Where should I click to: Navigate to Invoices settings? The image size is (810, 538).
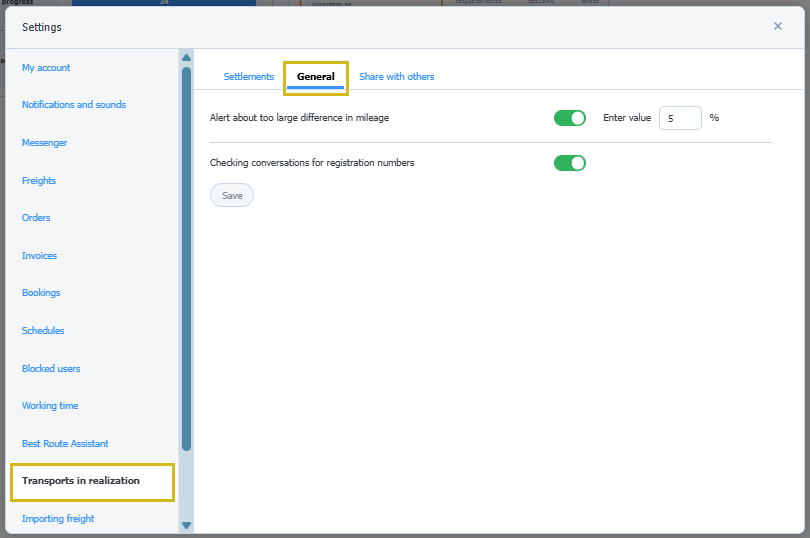click(x=40, y=256)
